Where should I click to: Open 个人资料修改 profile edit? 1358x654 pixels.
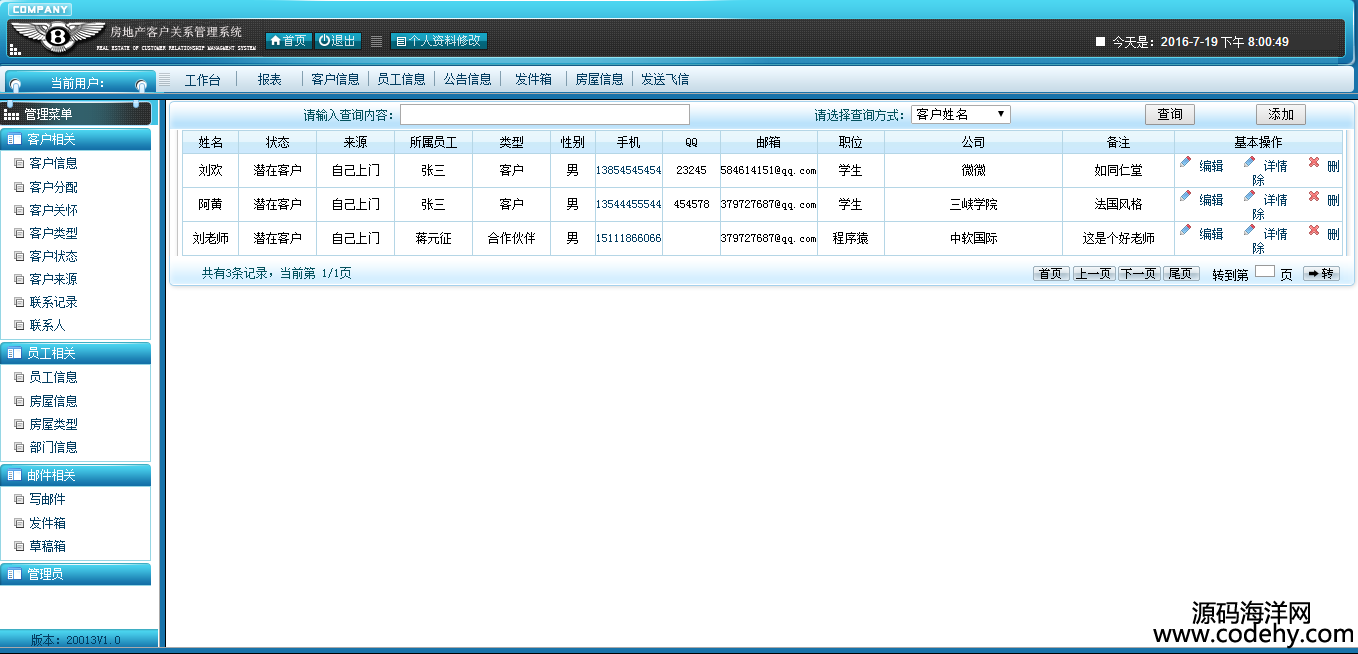pyautogui.click(x=439, y=41)
